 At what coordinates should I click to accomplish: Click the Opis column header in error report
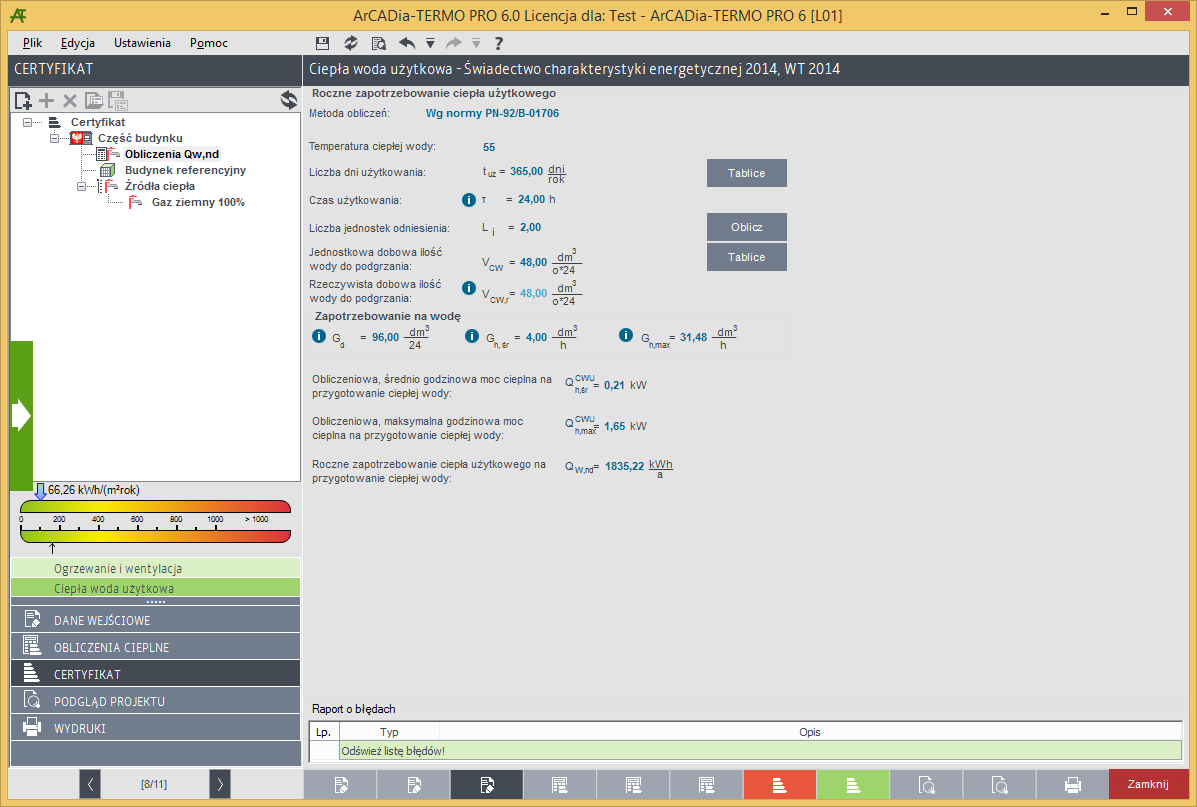tap(810, 731)
